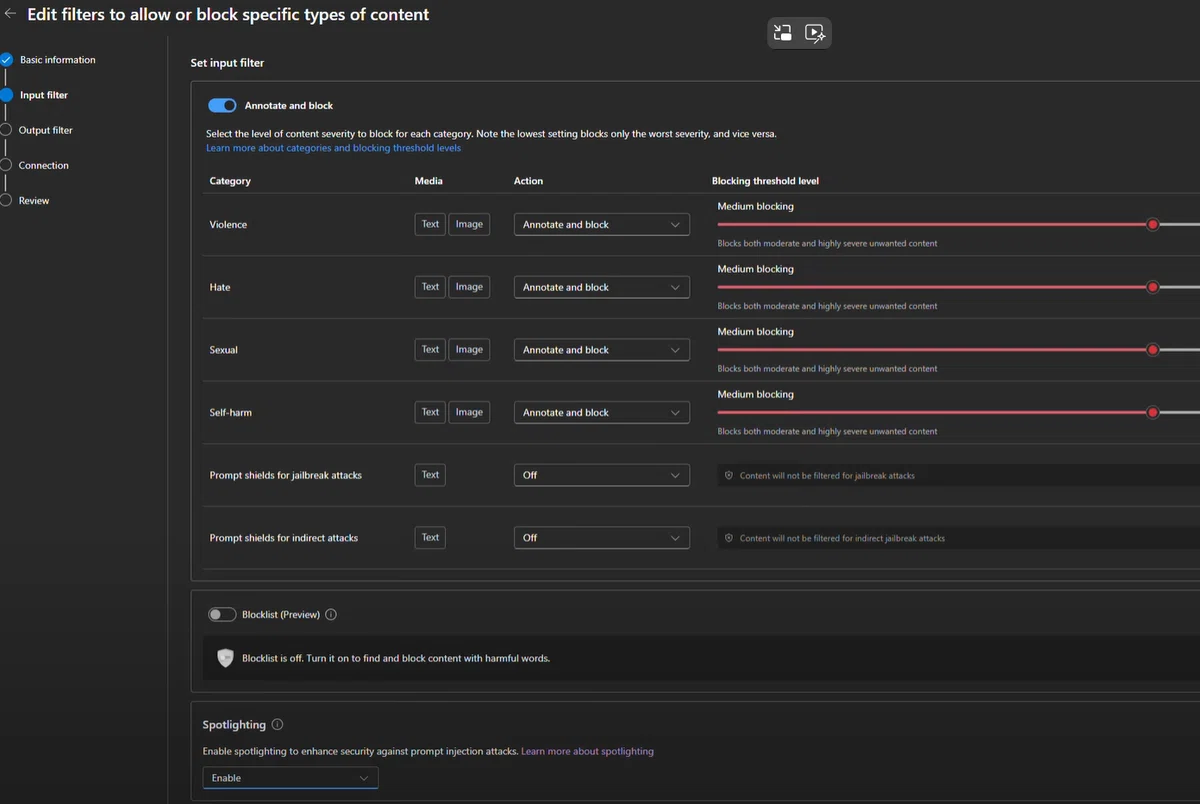The image size is (1200, 804).
Task: Click the Sexual blocking threshold slider handle
Action: coord(1153,350)
